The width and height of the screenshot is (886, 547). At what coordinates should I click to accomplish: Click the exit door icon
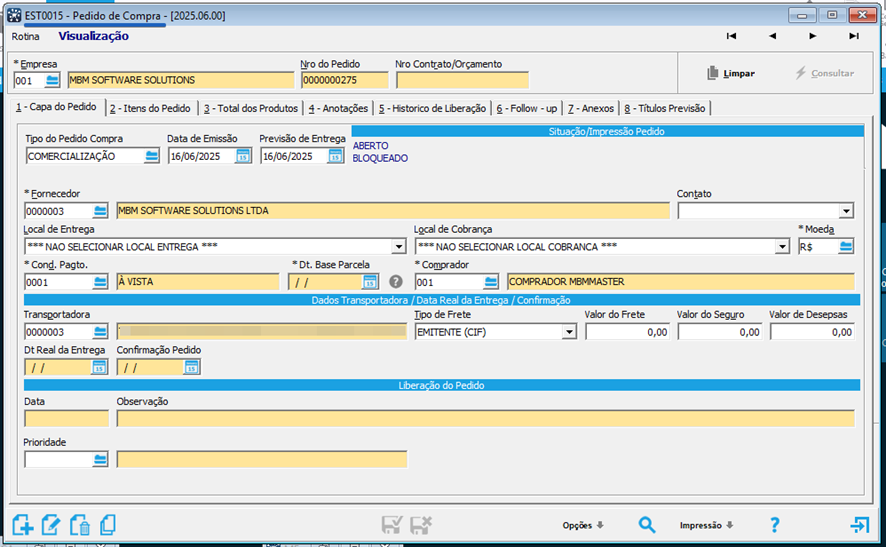(x=859, y=525)
